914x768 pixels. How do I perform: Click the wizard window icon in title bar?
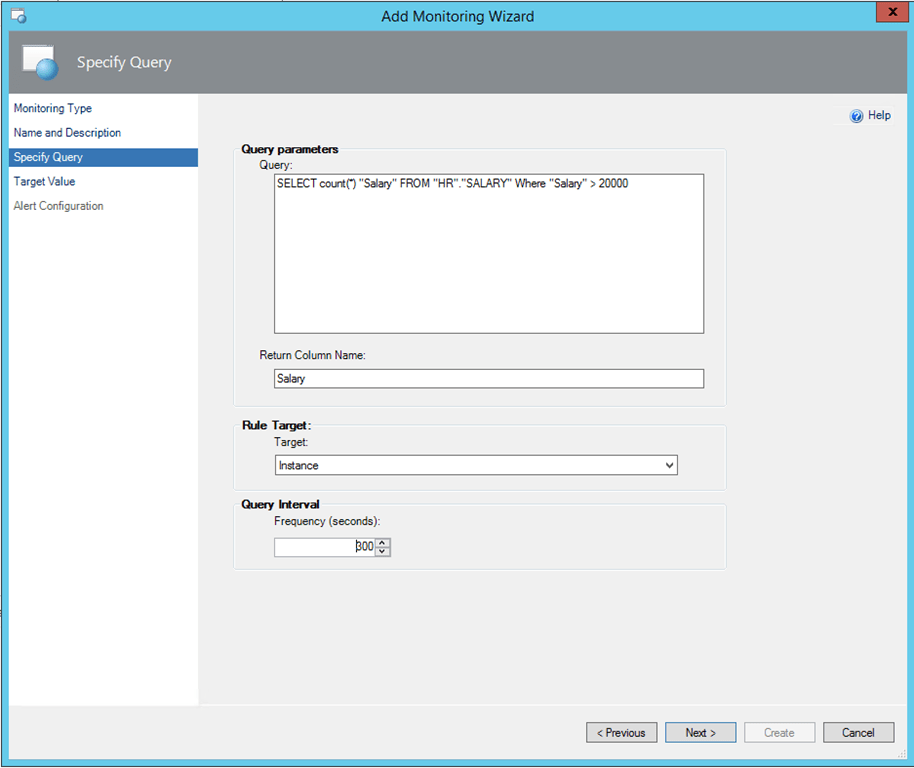click(x=18, y=16)
